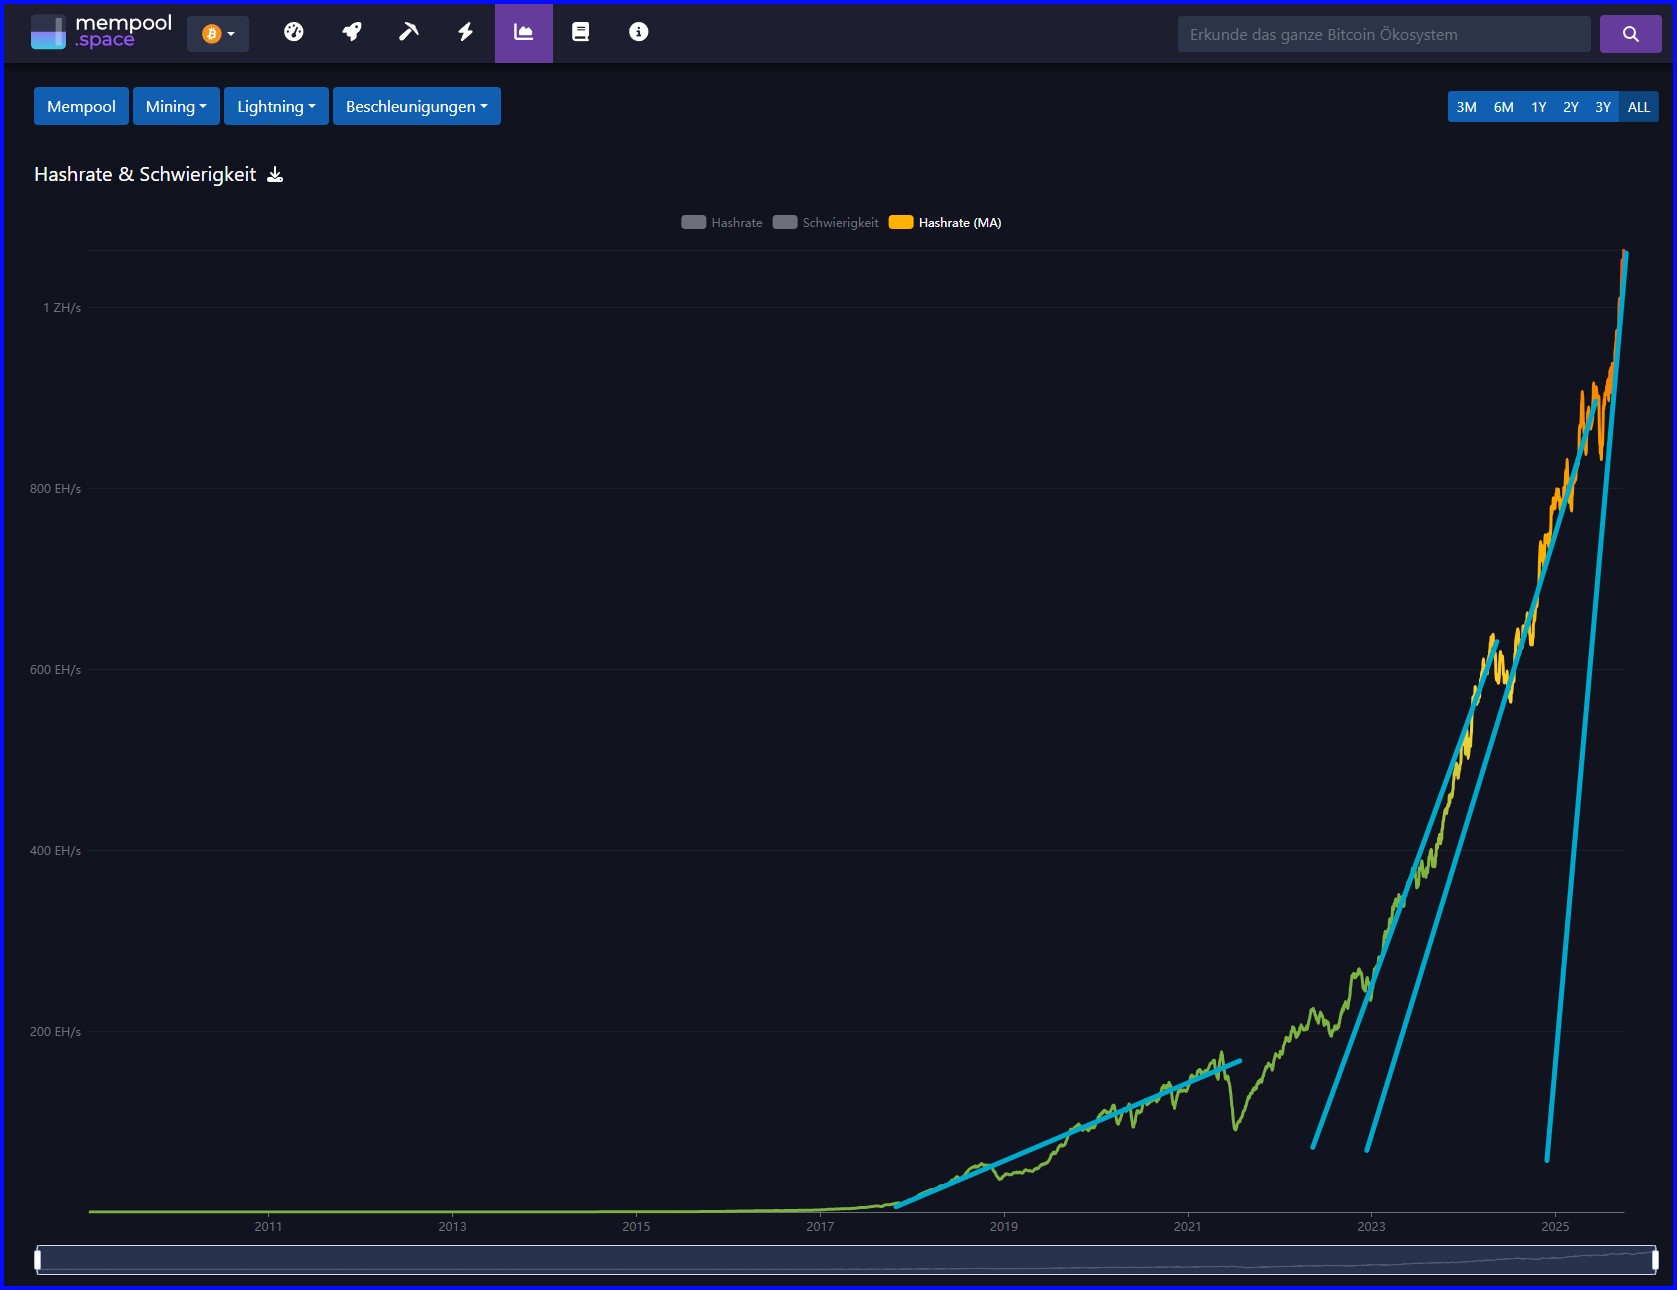Switch to the 3M time range
The height and width of the screenshot is (1290, 1677).
click(x=1467, y=106)
